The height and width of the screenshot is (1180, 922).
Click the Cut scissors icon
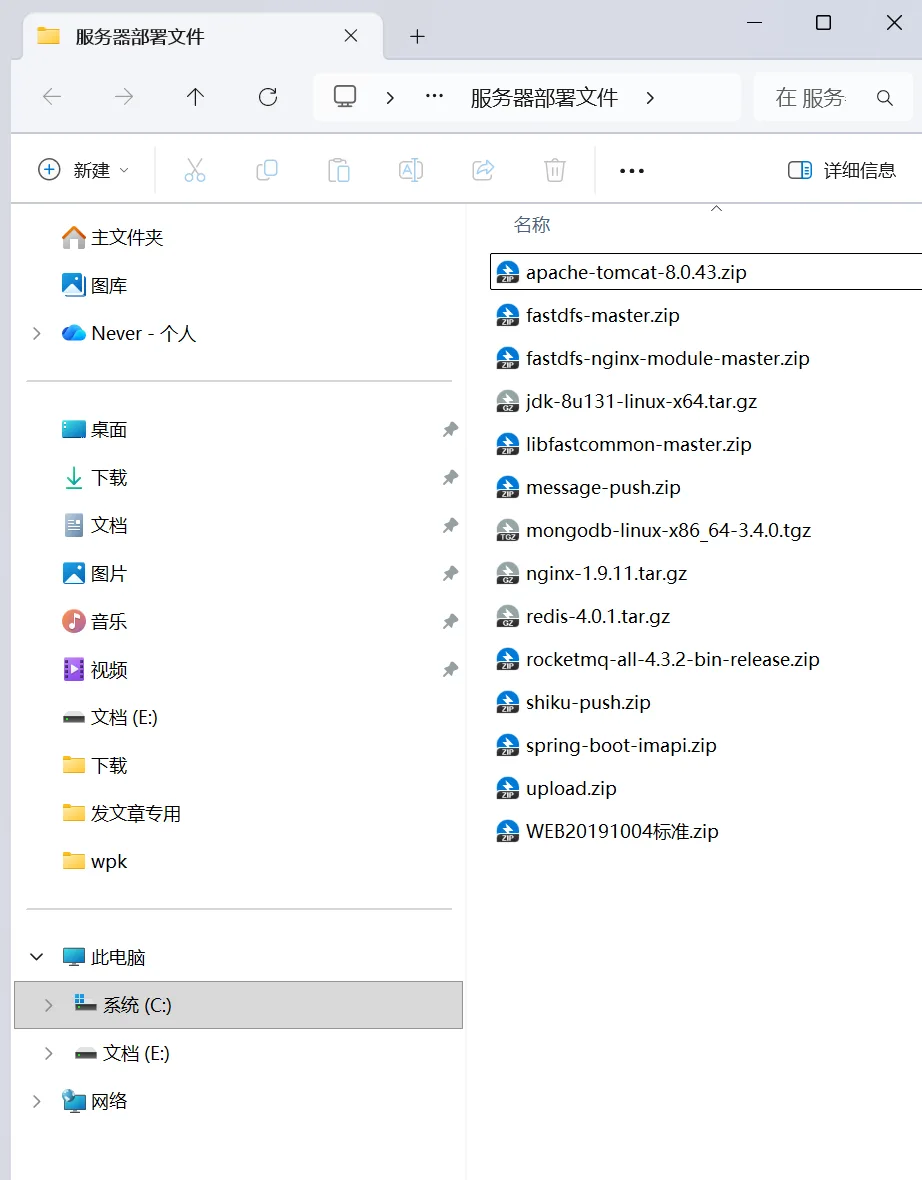tap(195, 170)
